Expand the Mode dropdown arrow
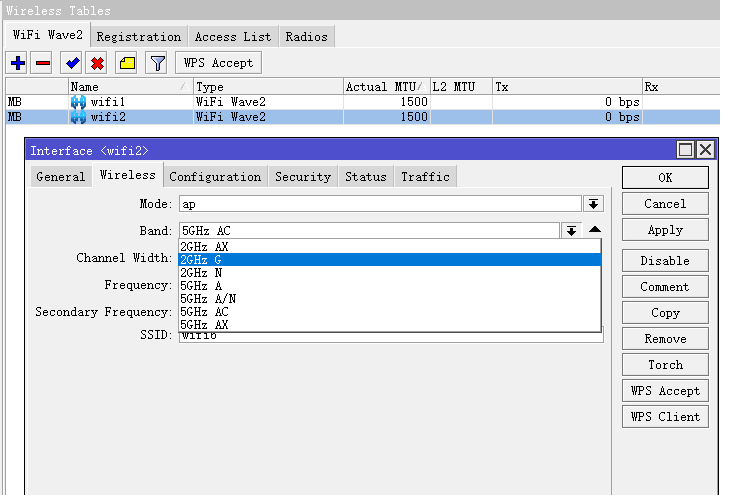Viewport: 729px width, 496px height. click(x=594, y=204)
